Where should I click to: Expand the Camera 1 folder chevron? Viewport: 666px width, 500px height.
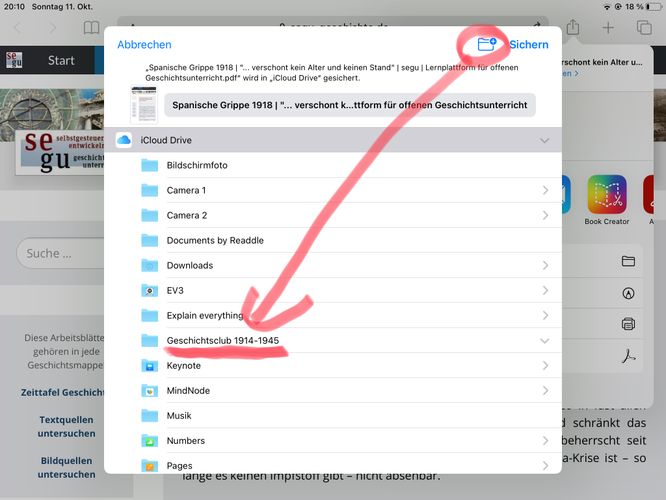[x=545, y=190]
